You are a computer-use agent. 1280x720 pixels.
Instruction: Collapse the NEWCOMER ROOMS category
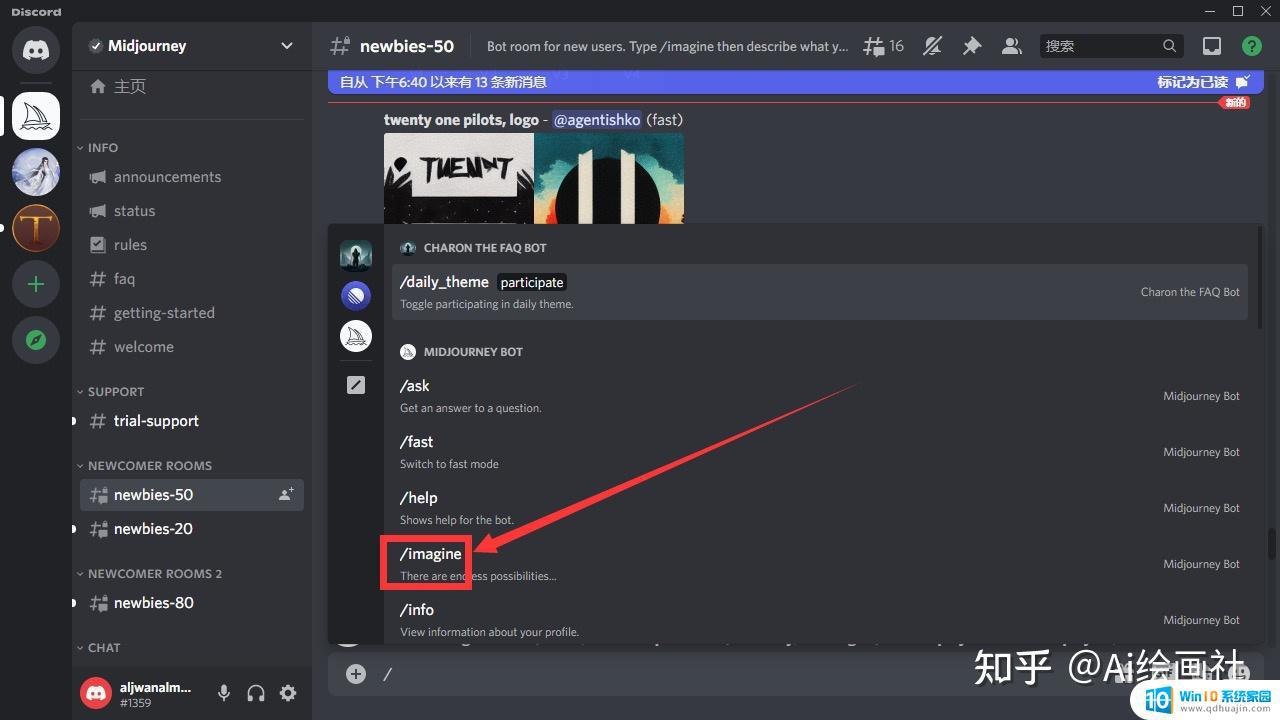click(x=144, y=465)
